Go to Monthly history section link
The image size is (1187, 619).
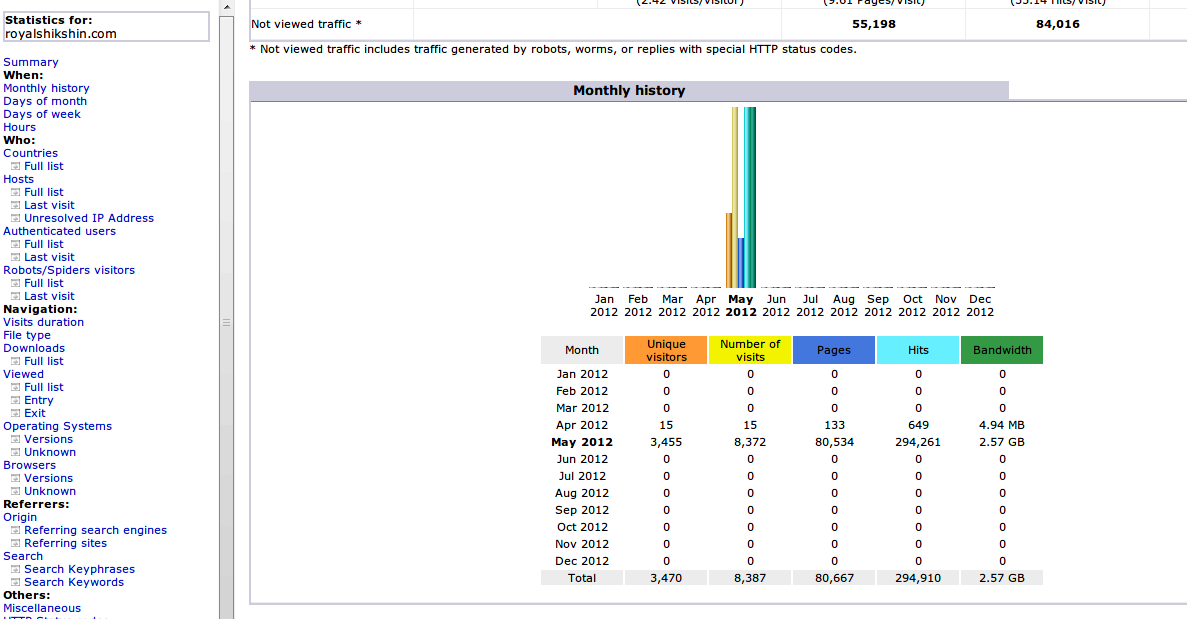click(46, 88)
